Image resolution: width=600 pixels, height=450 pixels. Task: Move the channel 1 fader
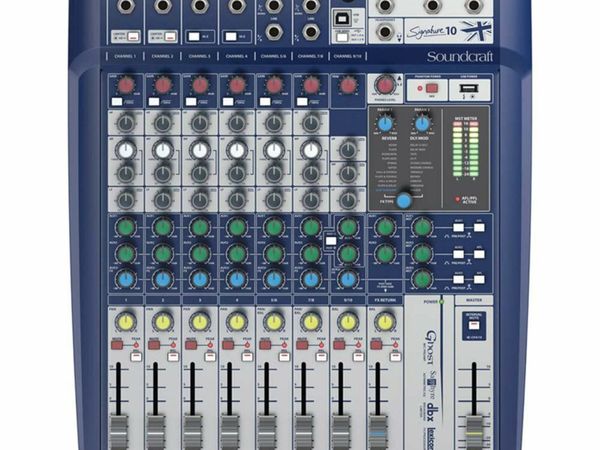pyautogui.click(x=119, y=432)
